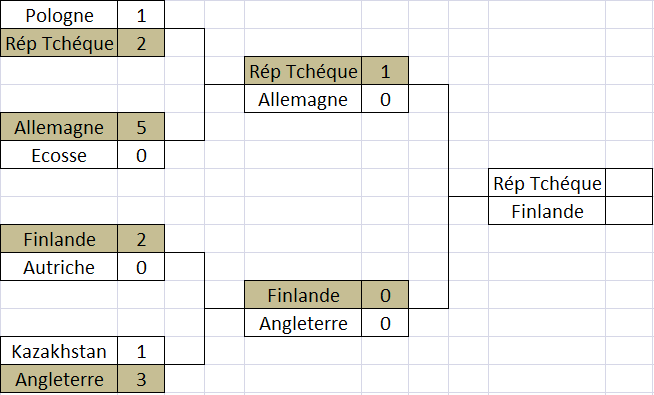Click Rép Tchéque's first-round score of 2
654x395 pixels.
pyautogui.click(x=141, y=43)
